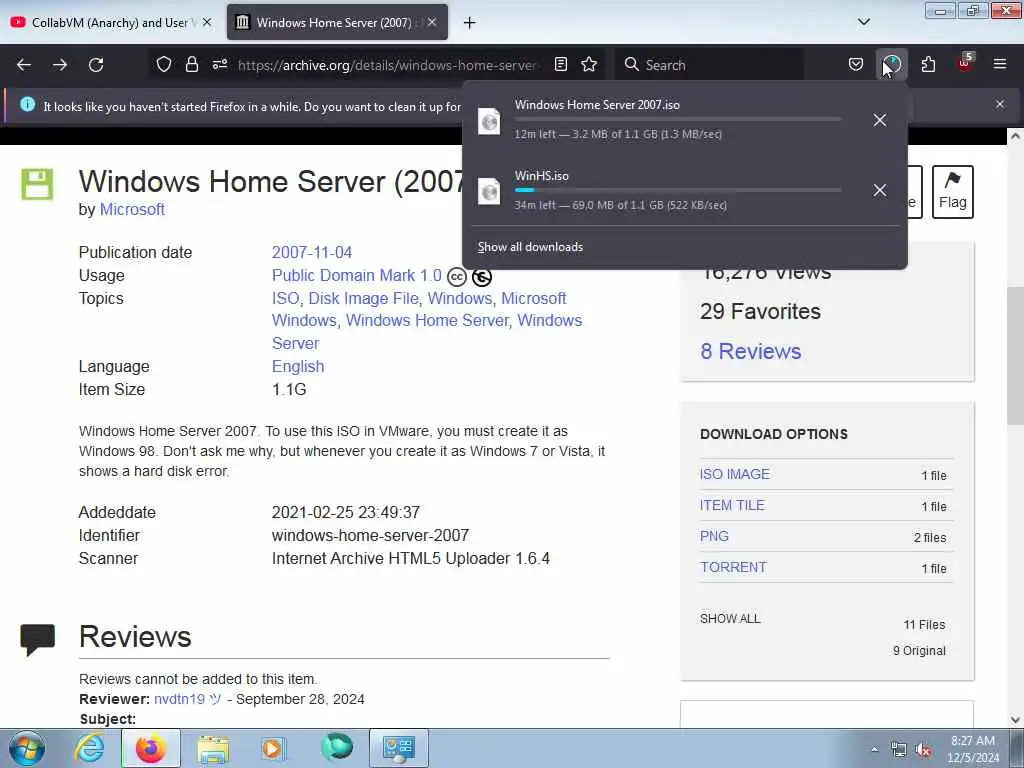
Task: Switch to CollabVM (Anarchy) YouTube tab
Action: tap(111, 22)
